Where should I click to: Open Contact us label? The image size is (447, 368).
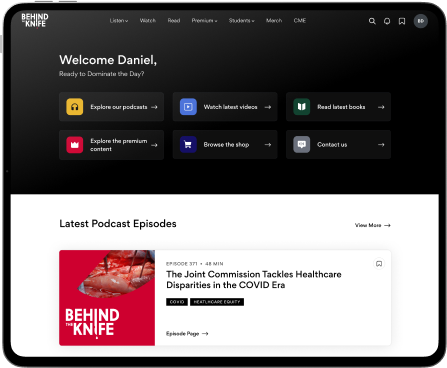coord(332,145)
